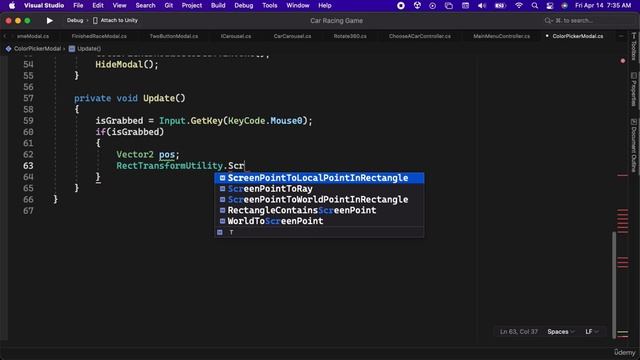Select ScreenPointToRay completion

click(319, 189)
